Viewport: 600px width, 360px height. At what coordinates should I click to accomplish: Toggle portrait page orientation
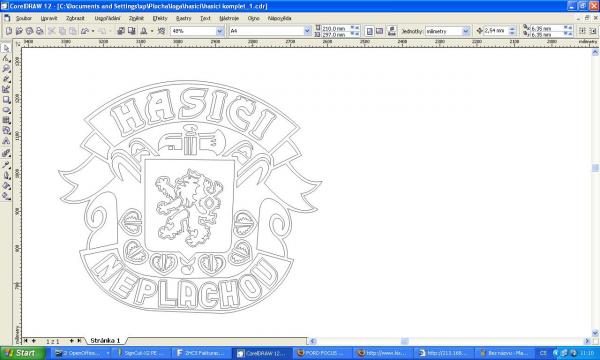369,31
